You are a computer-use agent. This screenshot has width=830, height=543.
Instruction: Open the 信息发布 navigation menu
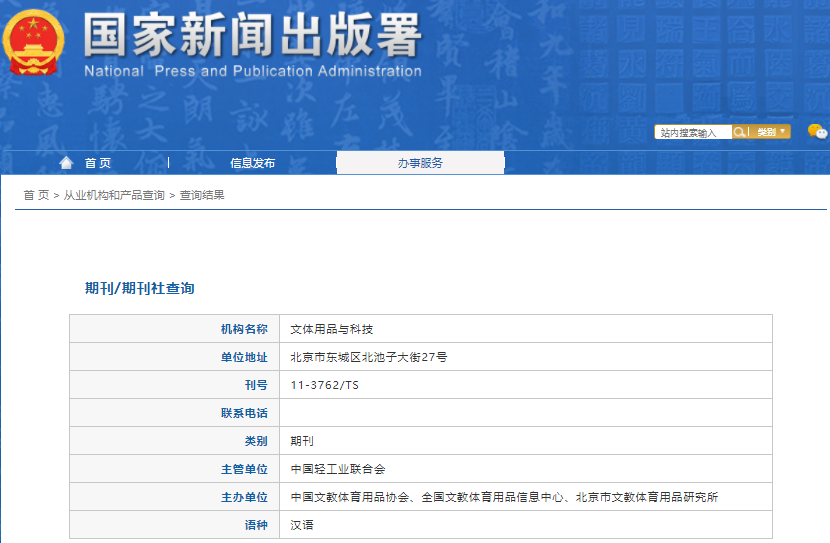coord(252,163)
